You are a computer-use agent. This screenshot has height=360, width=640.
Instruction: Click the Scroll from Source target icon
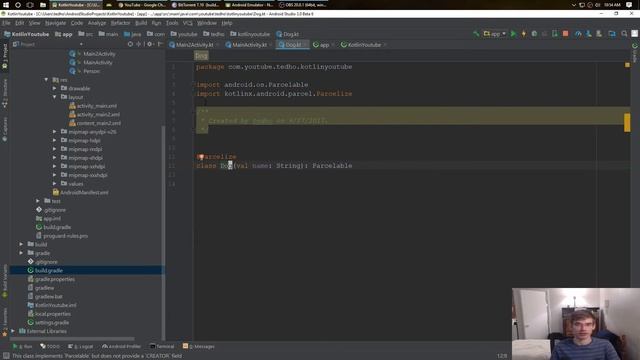pyautogui.click(x=130, y=44)
